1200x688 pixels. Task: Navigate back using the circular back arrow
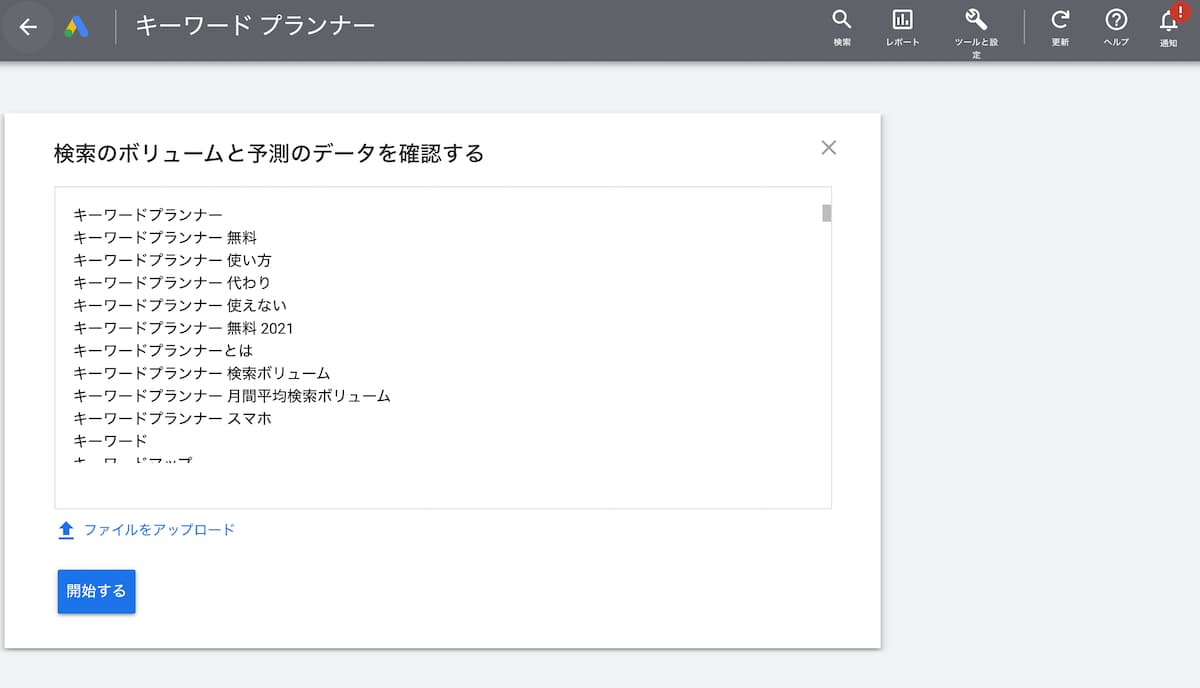(x=28, y=27)
